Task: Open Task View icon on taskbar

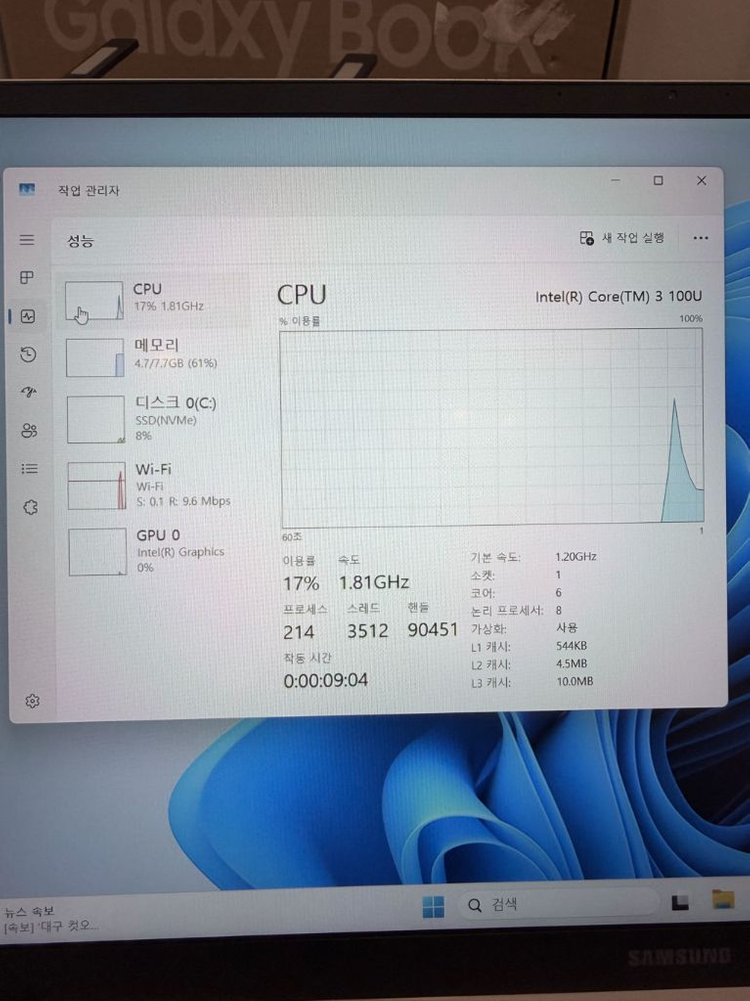Action: (x=680, y=902)
